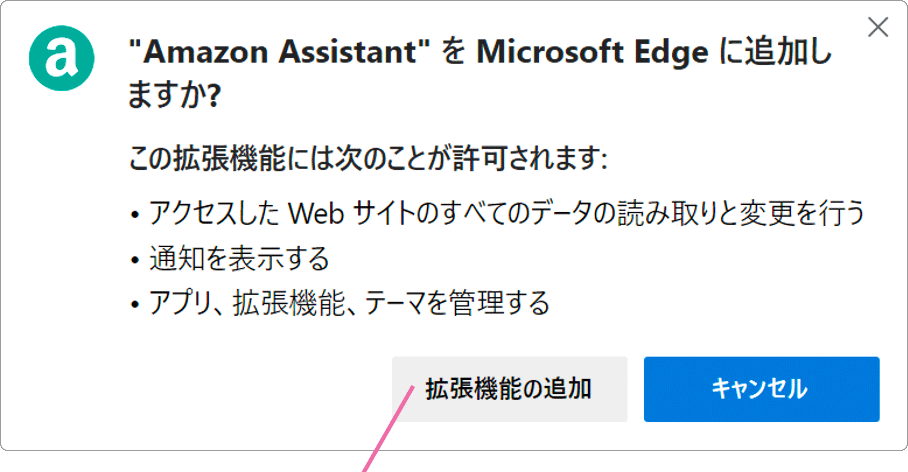
Task: Click the teal Amazon Assistant logo icon
Action: click(61, 58)
